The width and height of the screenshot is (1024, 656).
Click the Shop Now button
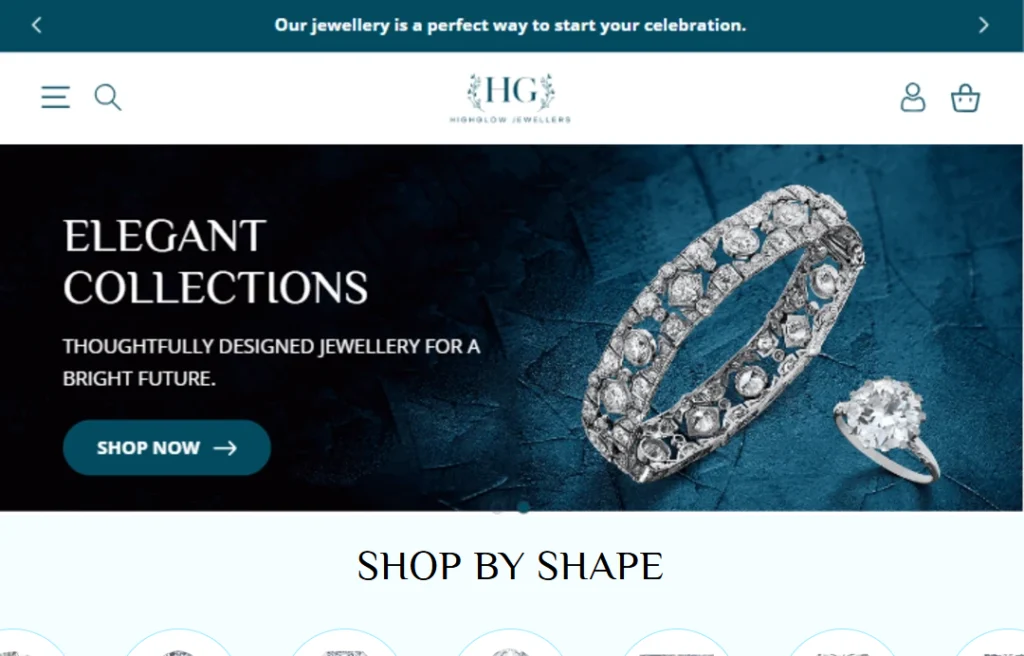click(167, 448)
